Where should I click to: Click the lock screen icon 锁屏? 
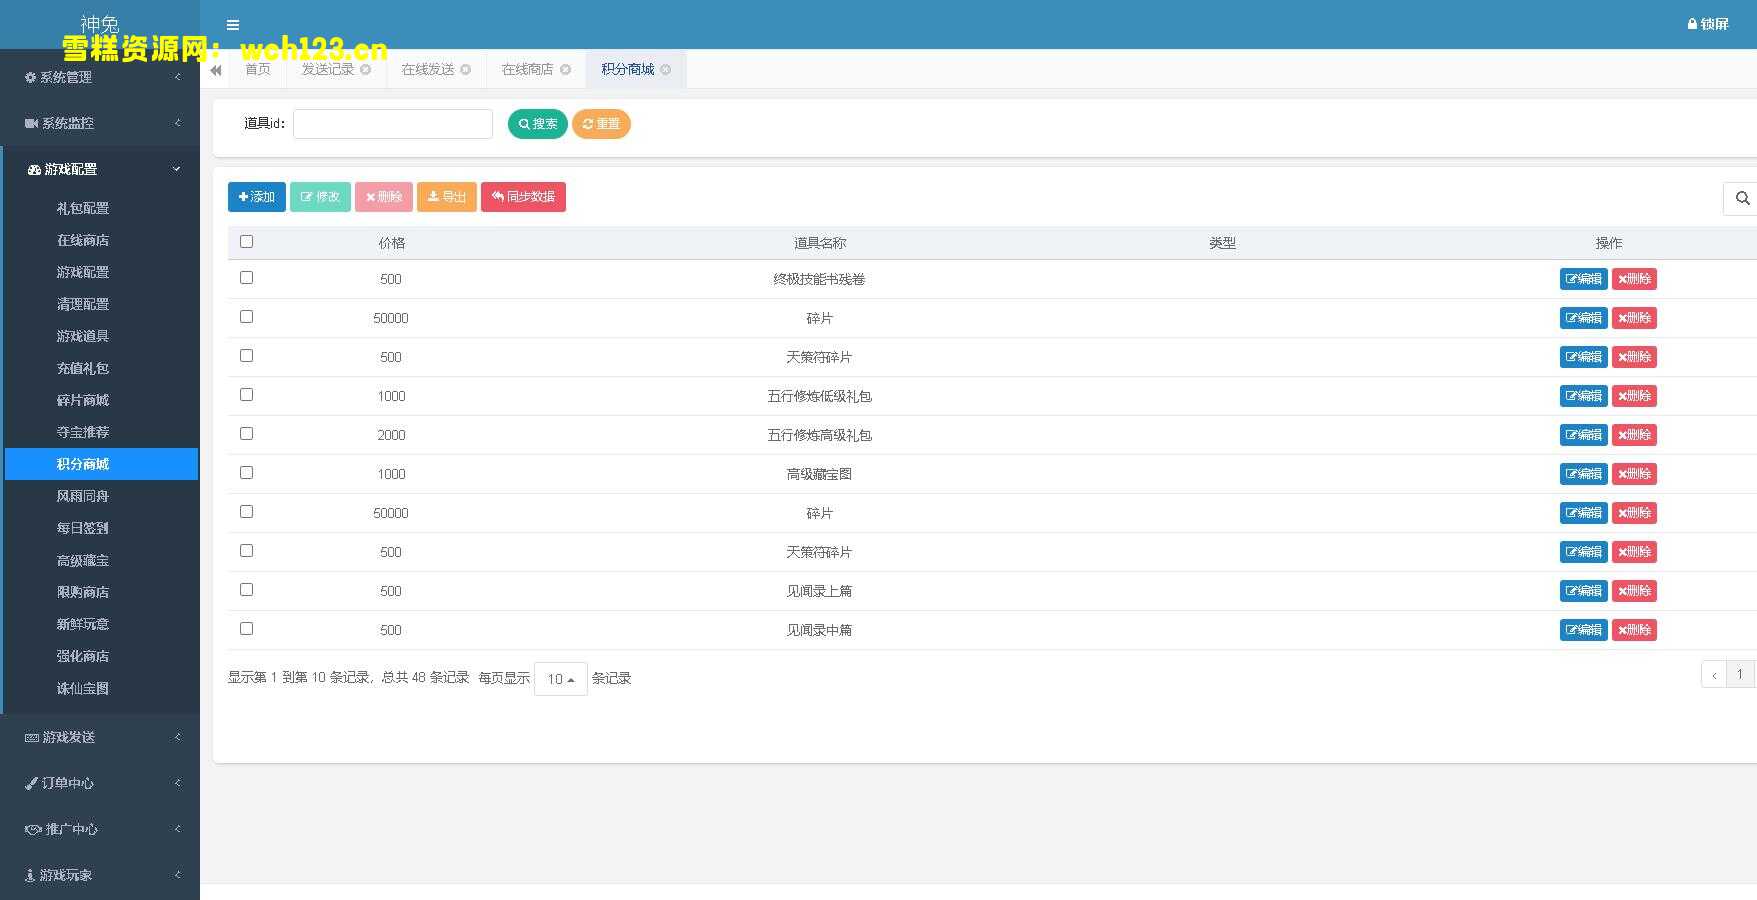1707,24
